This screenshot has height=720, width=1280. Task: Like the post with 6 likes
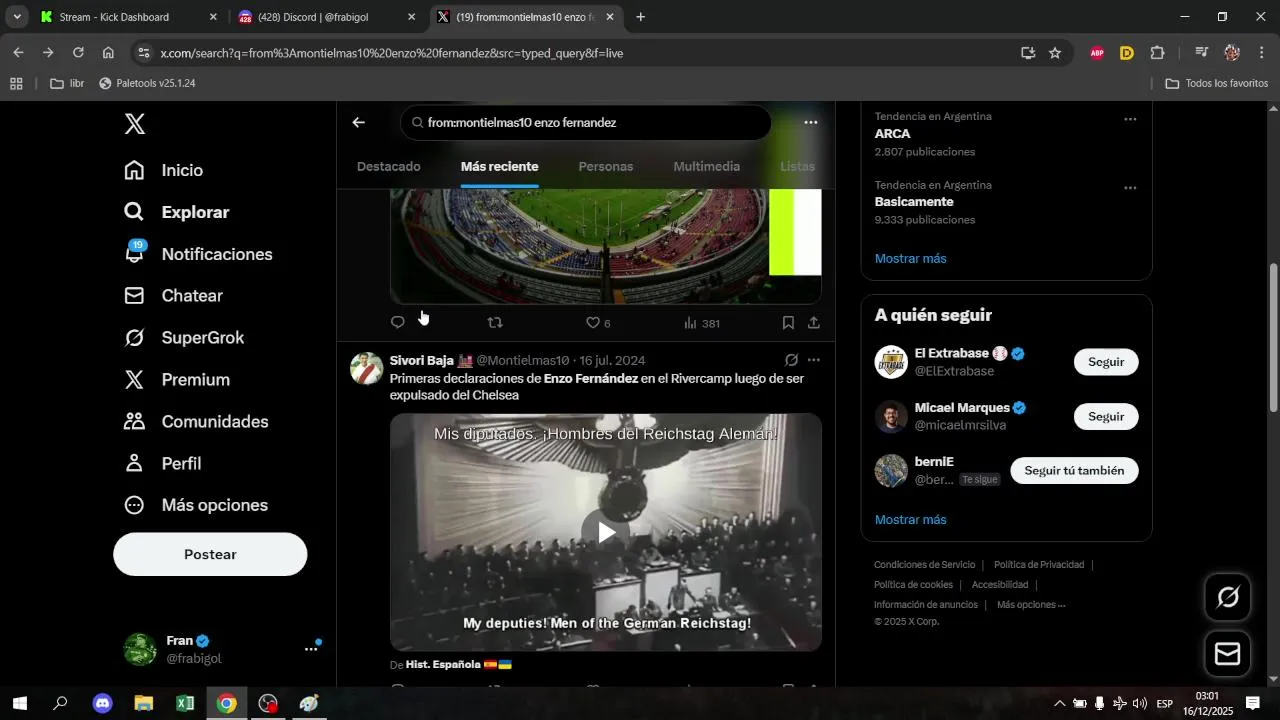tap(598, 323)
